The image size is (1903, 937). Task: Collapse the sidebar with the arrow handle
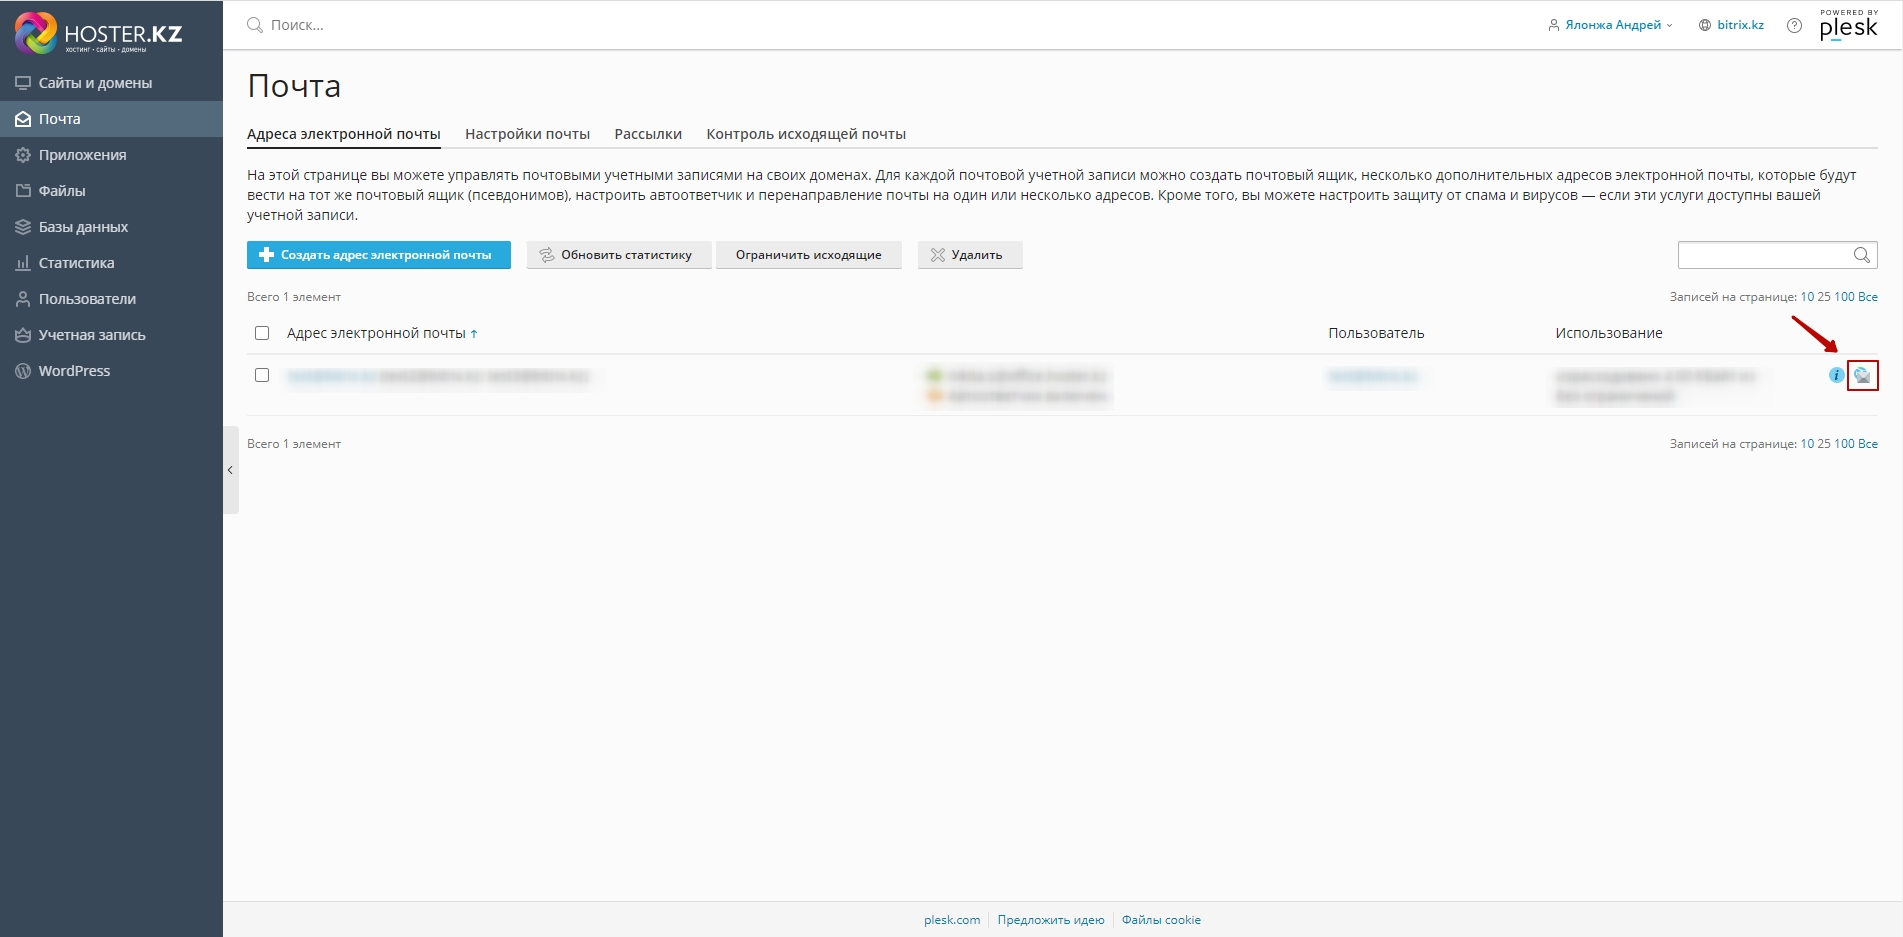[231, 470]
